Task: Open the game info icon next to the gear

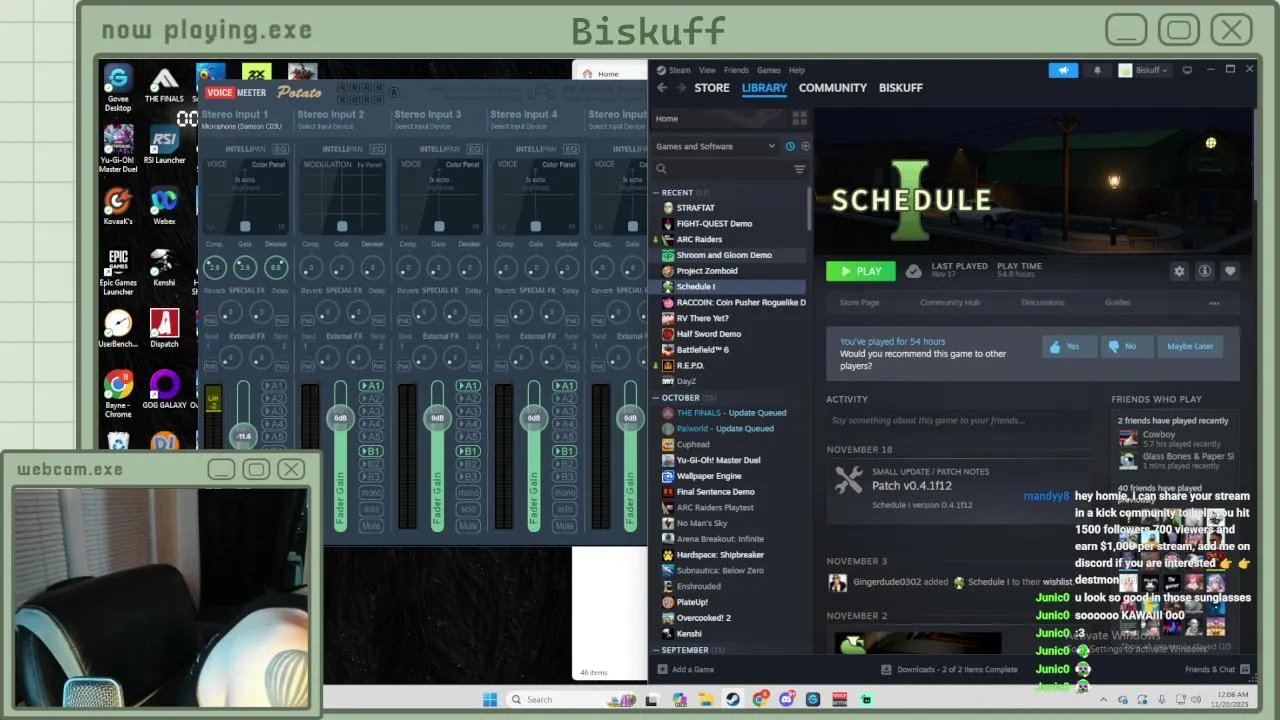Action: coord(1205,271)
